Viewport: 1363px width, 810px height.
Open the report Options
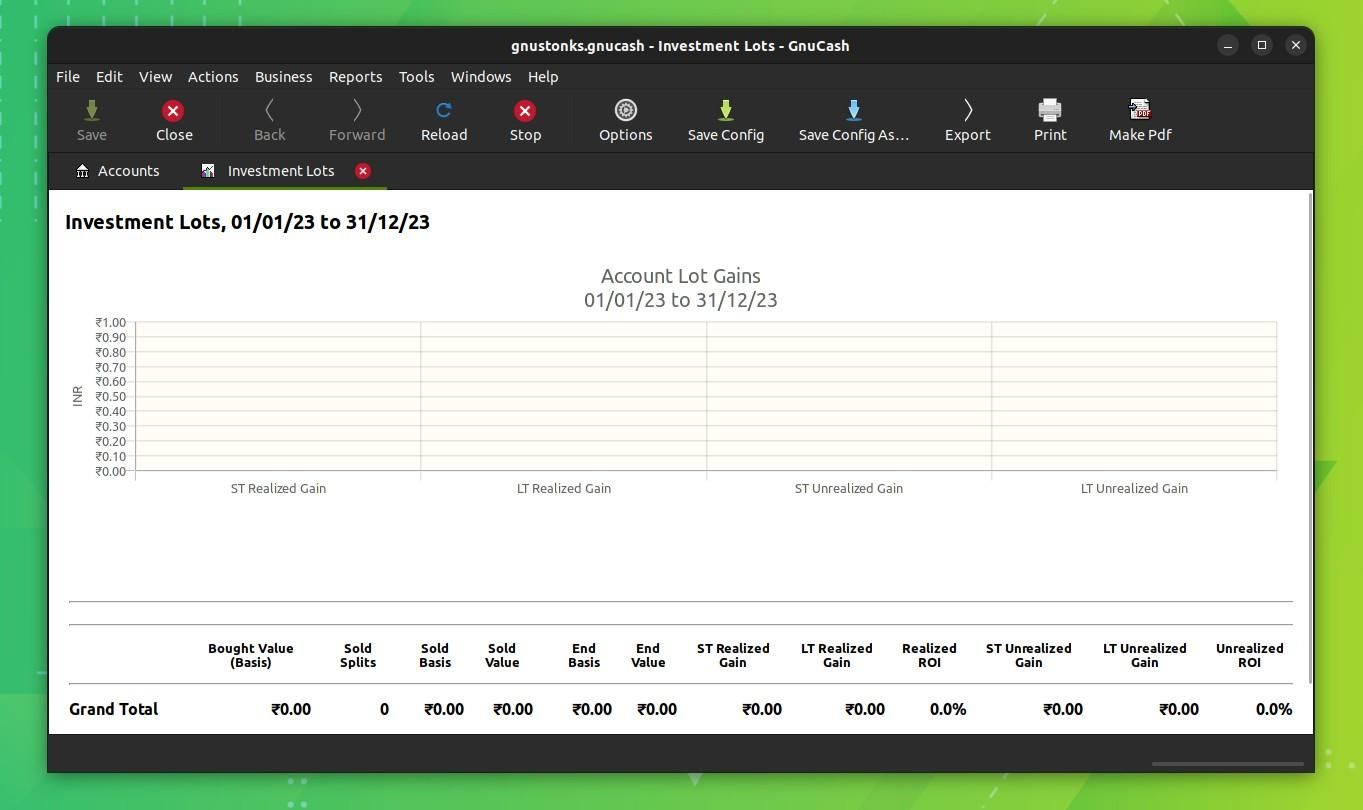click(x=625, y=120)
